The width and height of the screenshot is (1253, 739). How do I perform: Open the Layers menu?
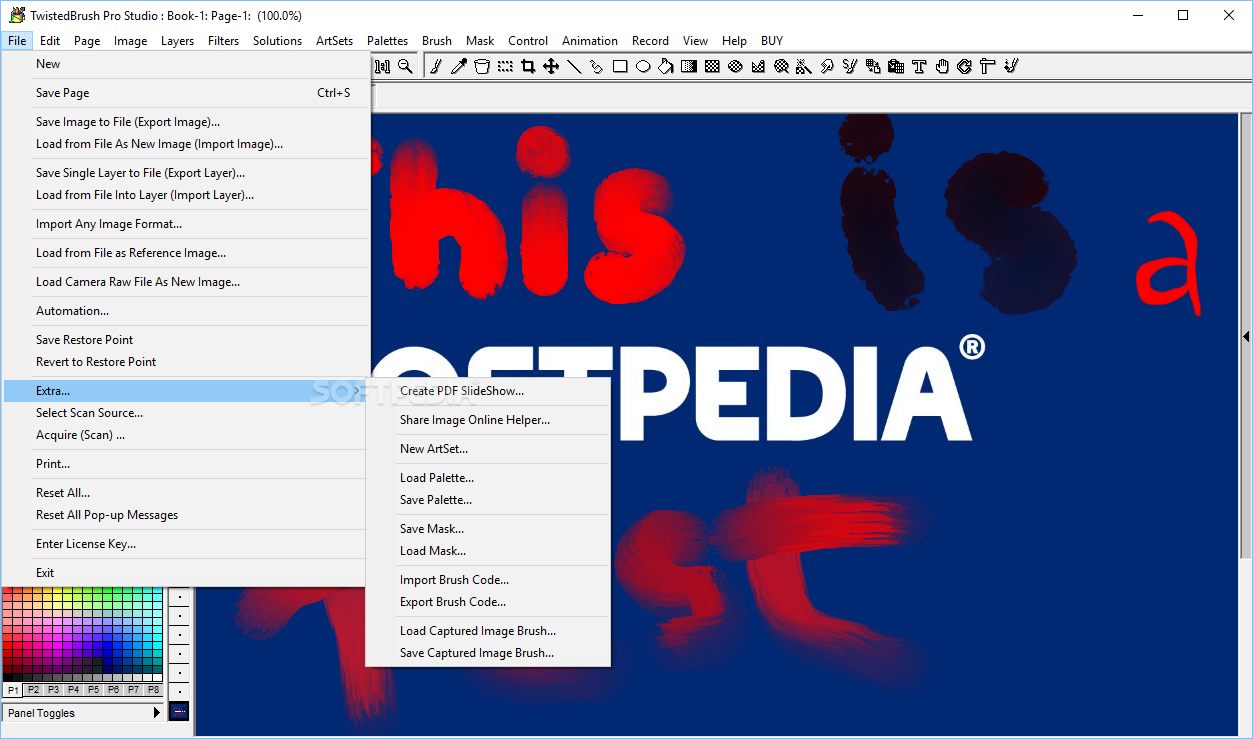(x=178, y=41)
